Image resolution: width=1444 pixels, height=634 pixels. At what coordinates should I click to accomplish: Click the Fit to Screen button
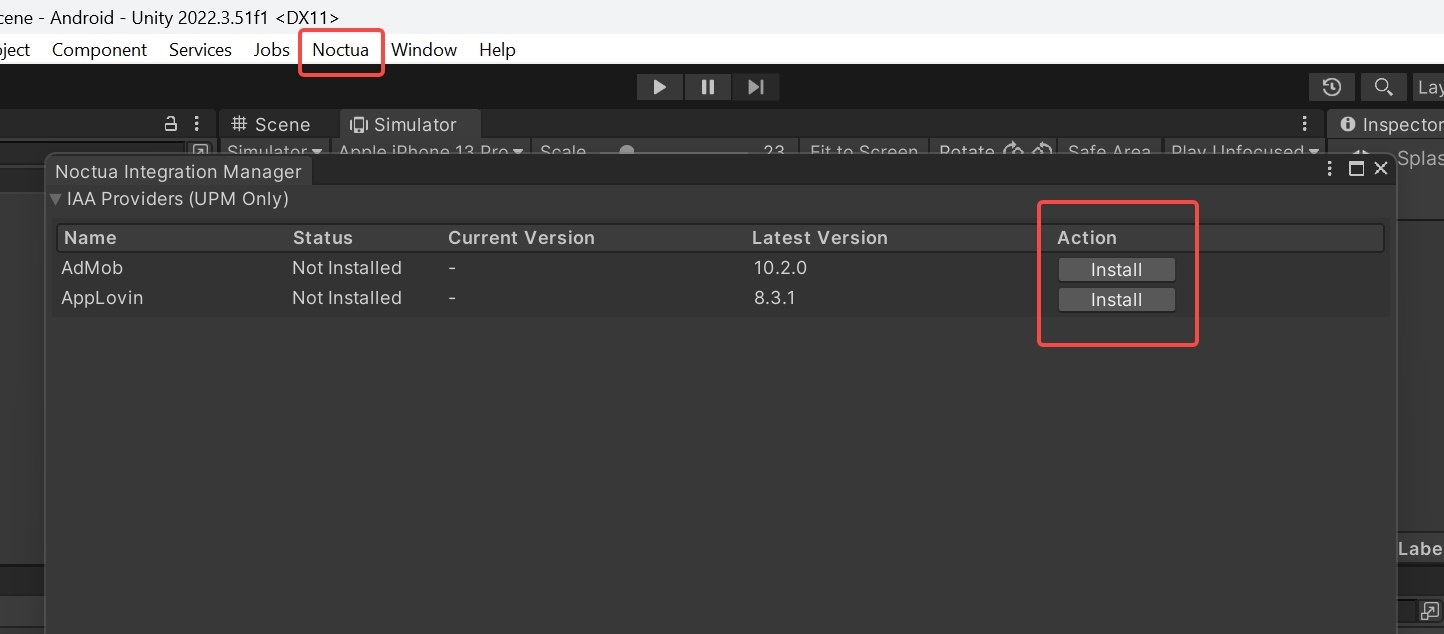864,150
